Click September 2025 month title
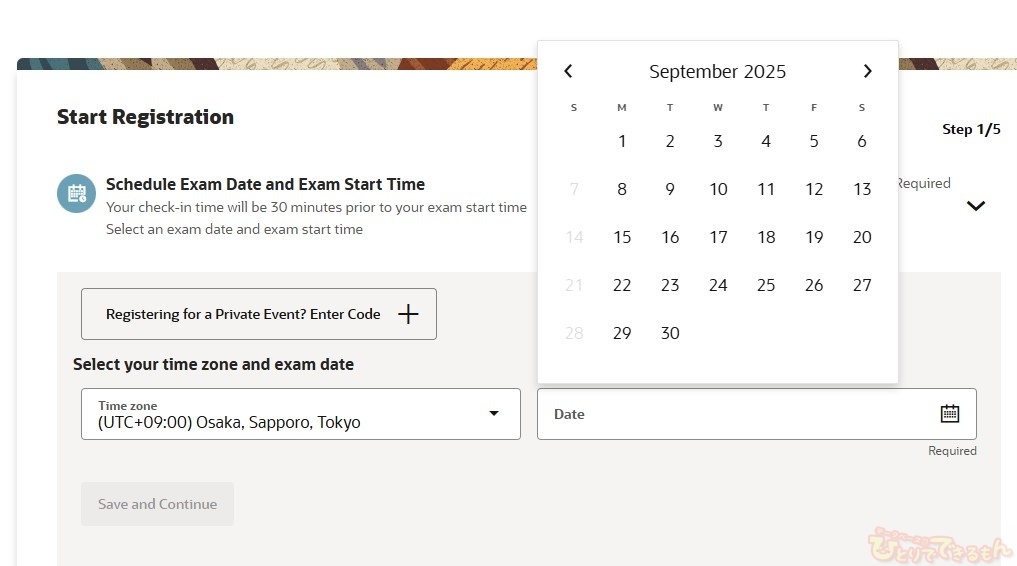This screenshot has height=566, width=1017. coord(717,71)
